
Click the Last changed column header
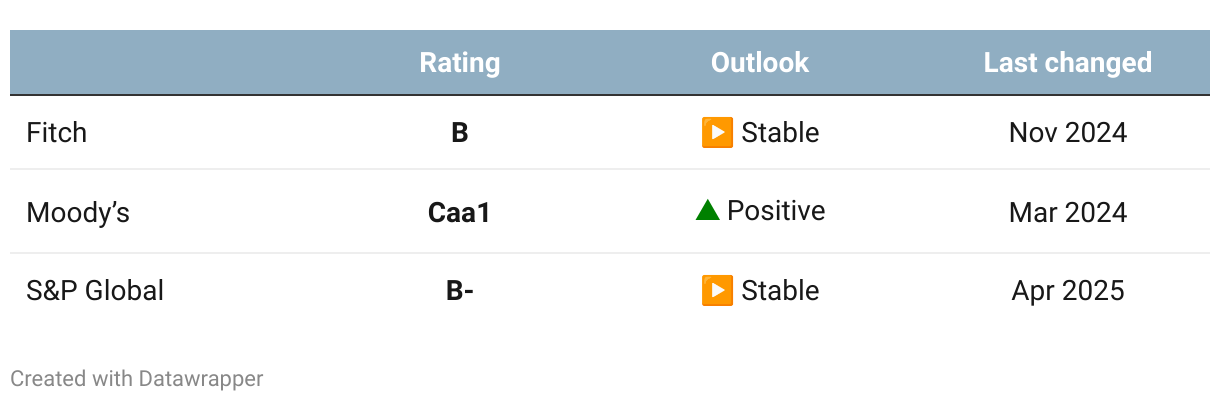[x=1068, y=63]
